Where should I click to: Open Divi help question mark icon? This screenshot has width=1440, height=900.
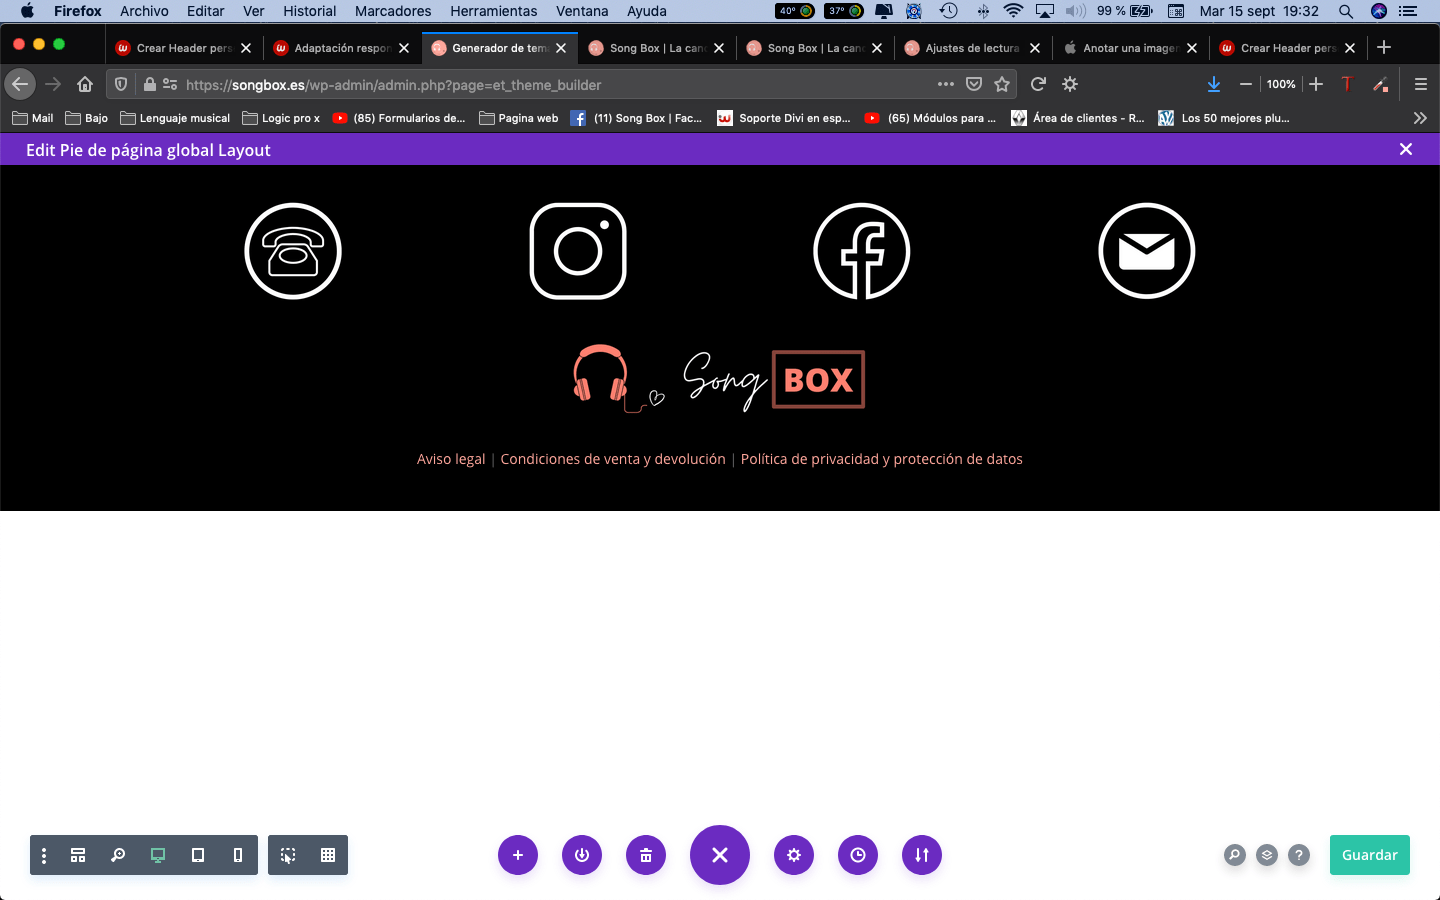[x=1299, y=855]
